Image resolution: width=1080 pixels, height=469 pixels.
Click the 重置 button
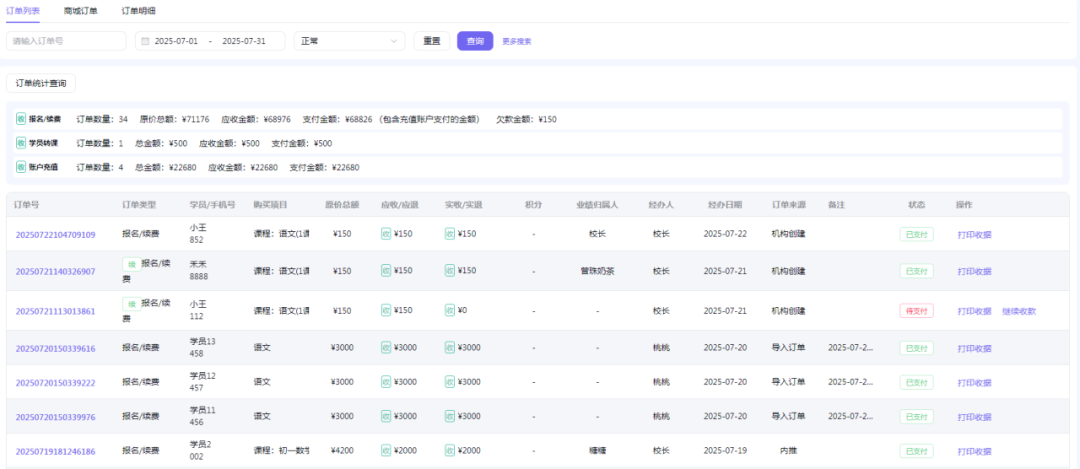click(x=431, y=41)
